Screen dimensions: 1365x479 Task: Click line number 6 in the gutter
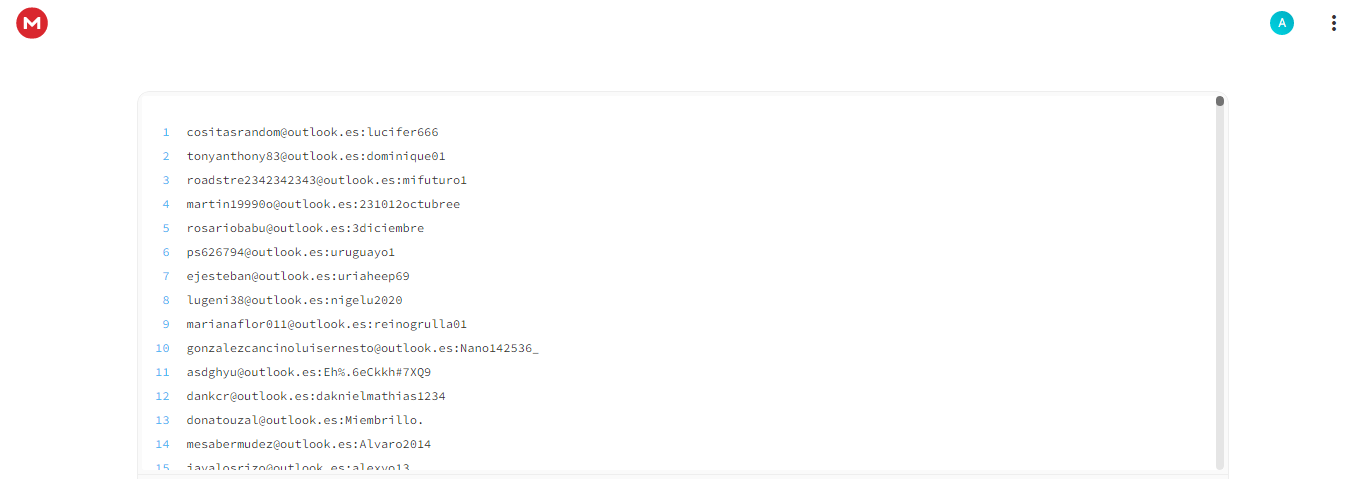tap(166, 252)
